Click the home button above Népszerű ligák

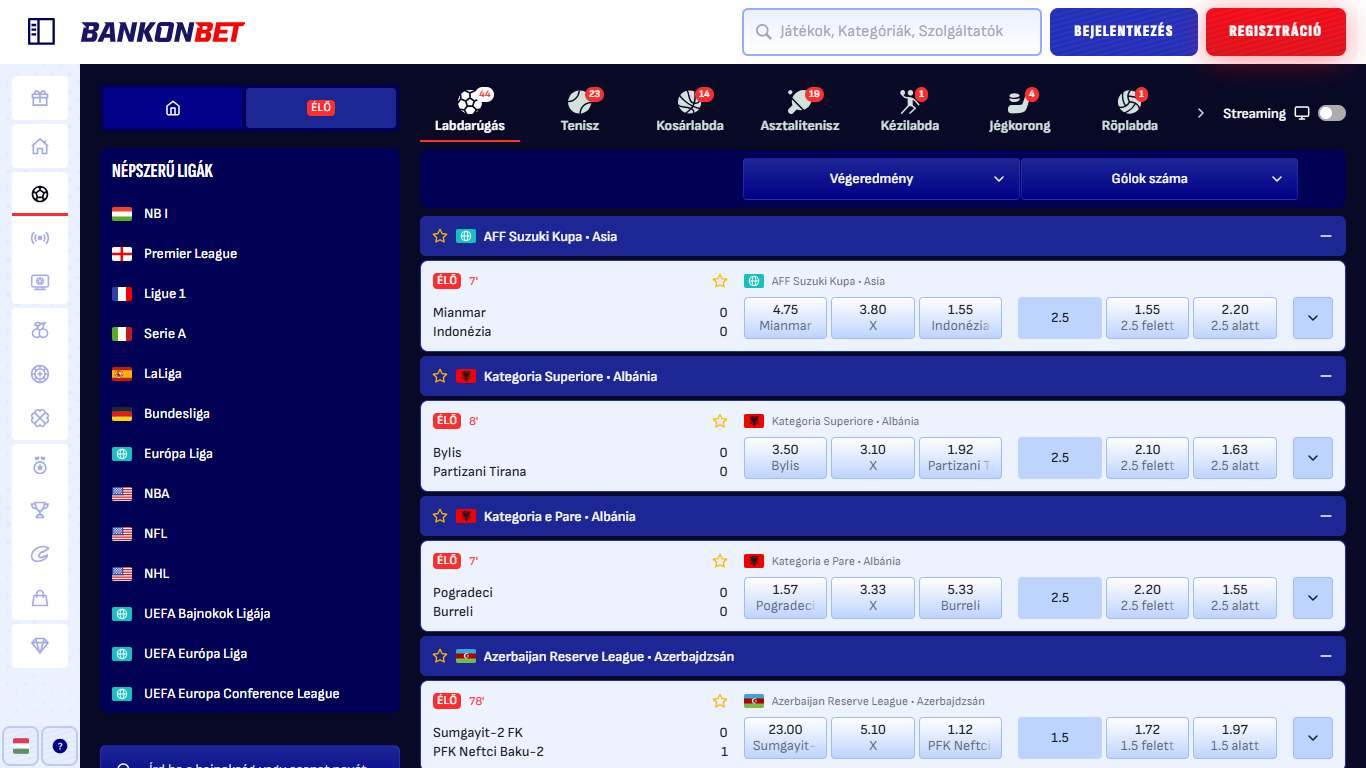click(173, 108)
